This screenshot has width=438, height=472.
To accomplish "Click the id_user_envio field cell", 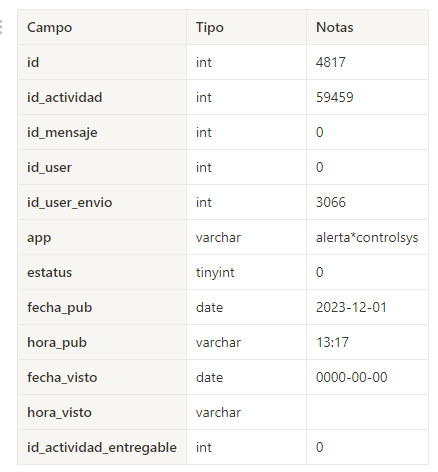I will 102,202.
